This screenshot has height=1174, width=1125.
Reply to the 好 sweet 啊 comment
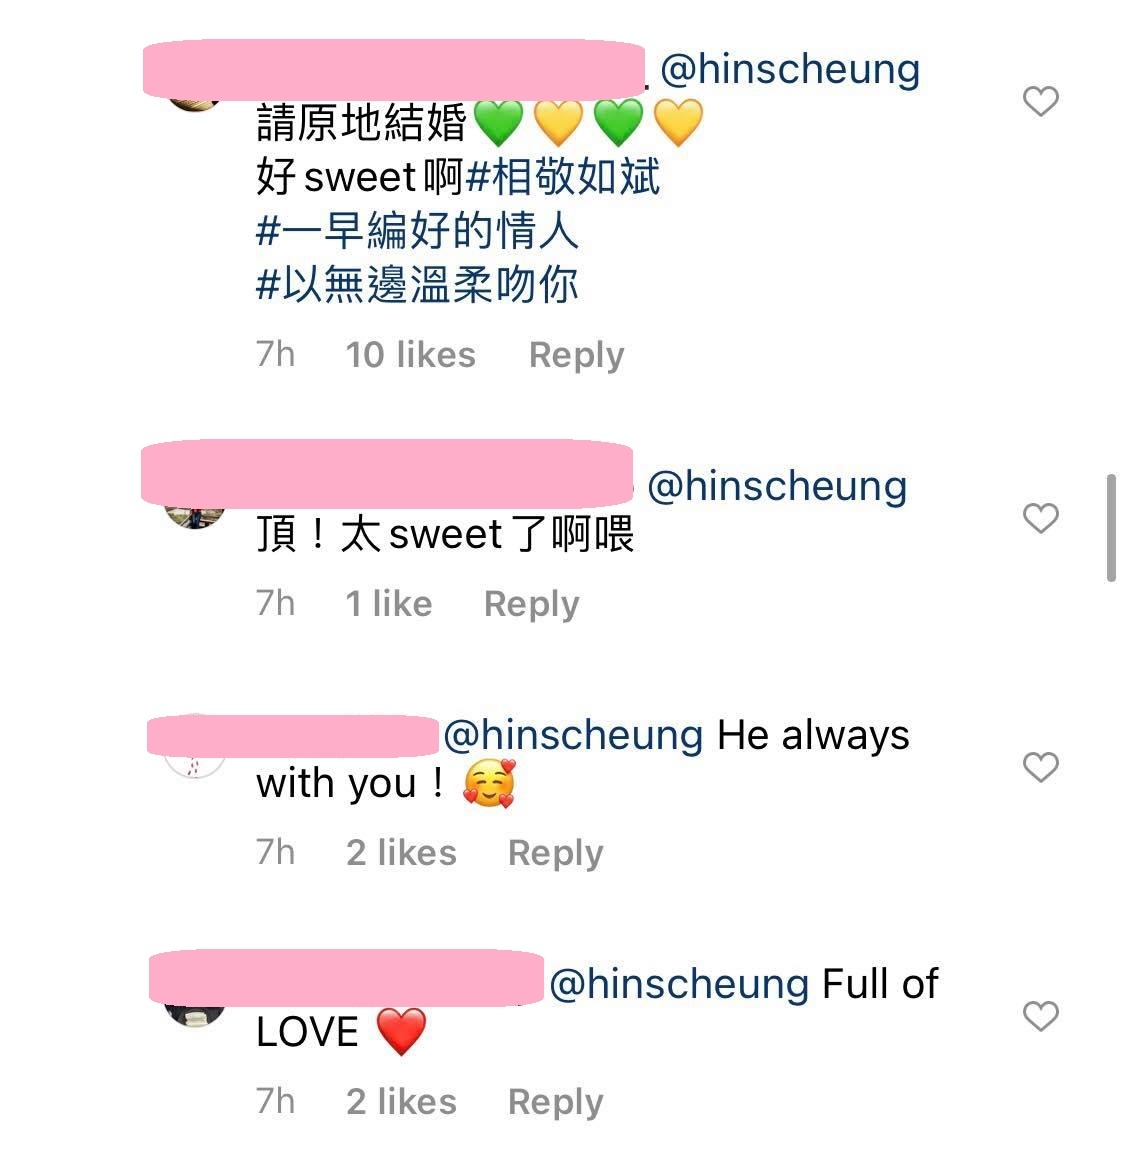576,355
